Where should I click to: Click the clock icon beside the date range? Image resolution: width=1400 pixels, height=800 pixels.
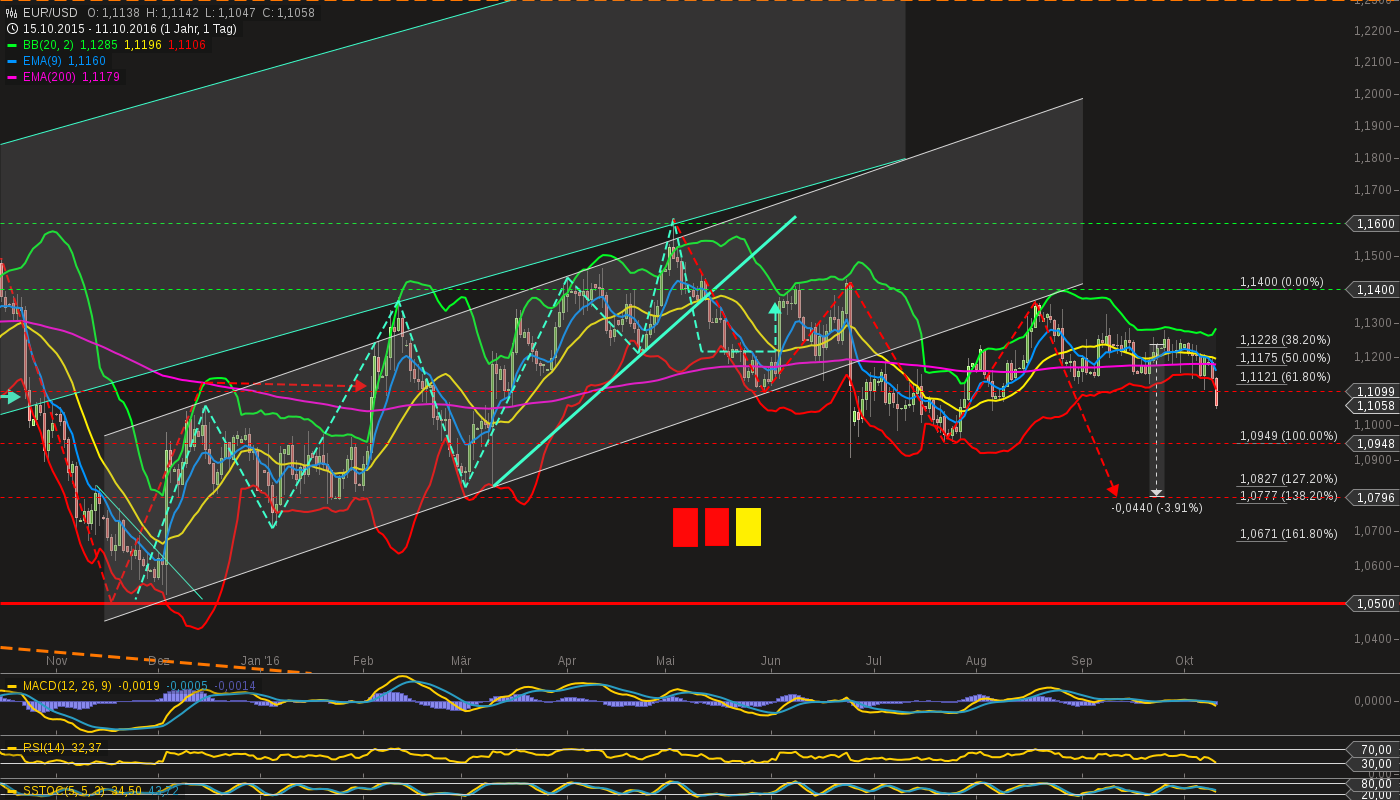pos(12,29)
